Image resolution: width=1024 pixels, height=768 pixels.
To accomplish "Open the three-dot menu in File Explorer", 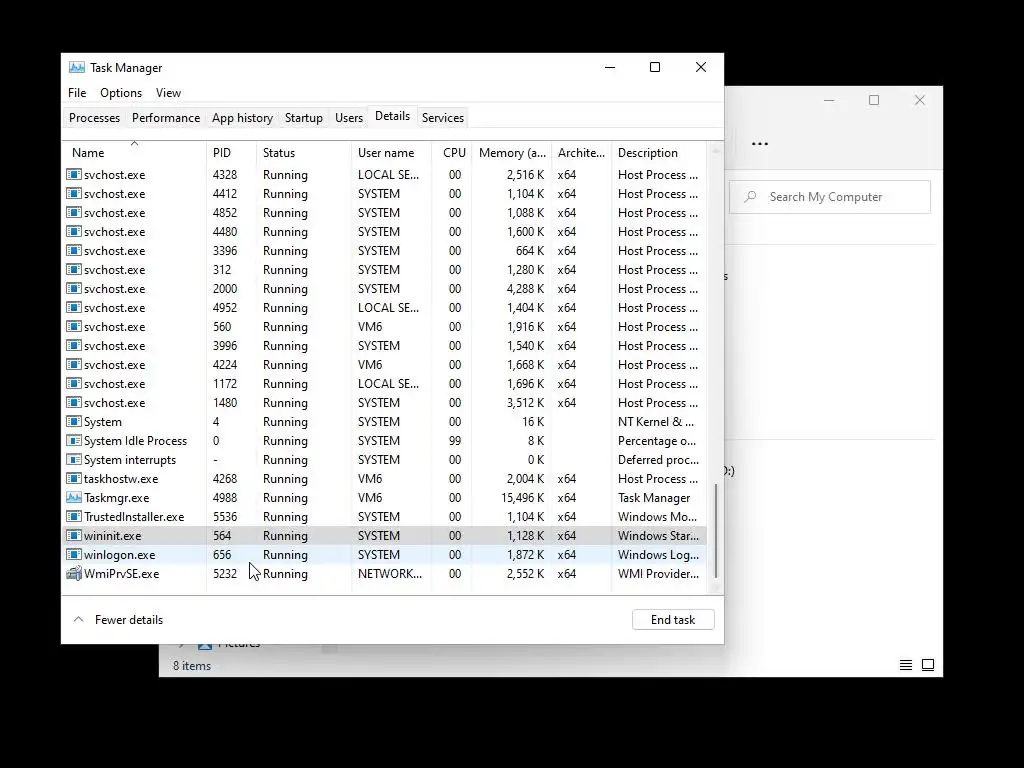I will [760, 144].
